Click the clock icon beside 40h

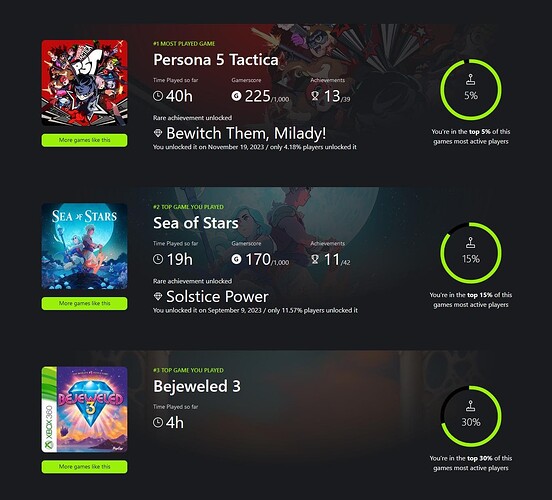[x=158, y=96]
